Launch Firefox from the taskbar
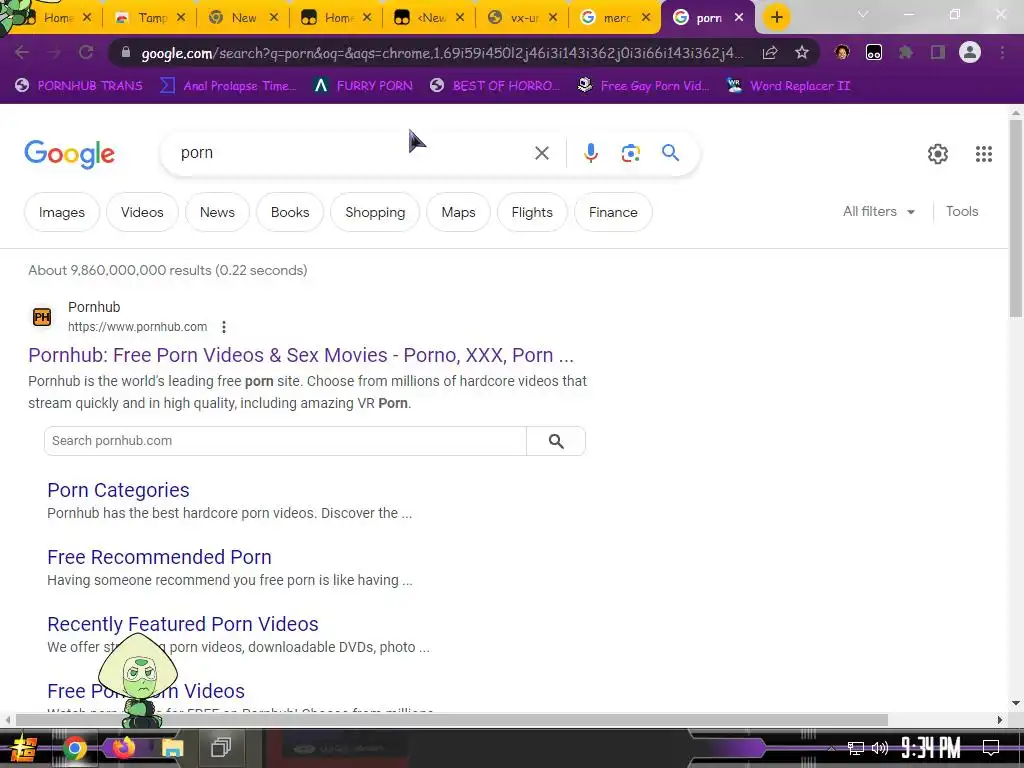The width and height of the screenshot is (1024, 768). click(x=123, y=748)
